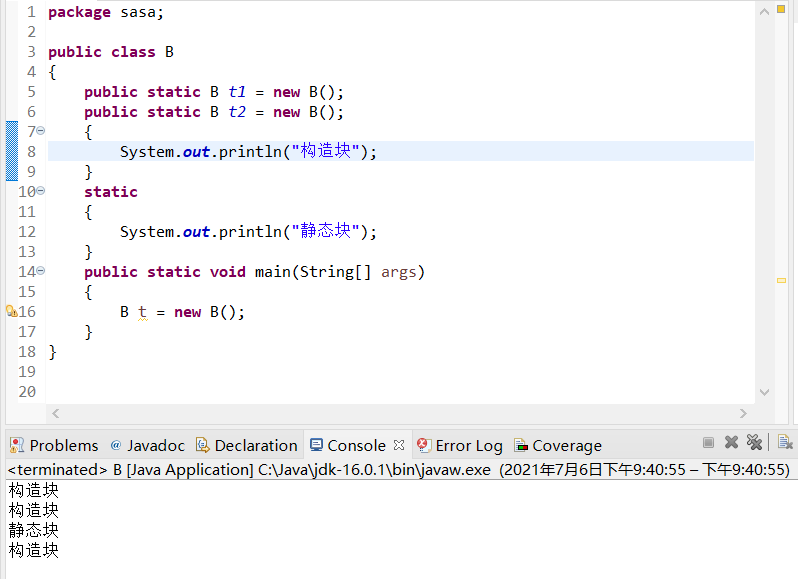Close the Console view with its X
The width and height of the screenshot is (798, 579).
click(399, 445)
